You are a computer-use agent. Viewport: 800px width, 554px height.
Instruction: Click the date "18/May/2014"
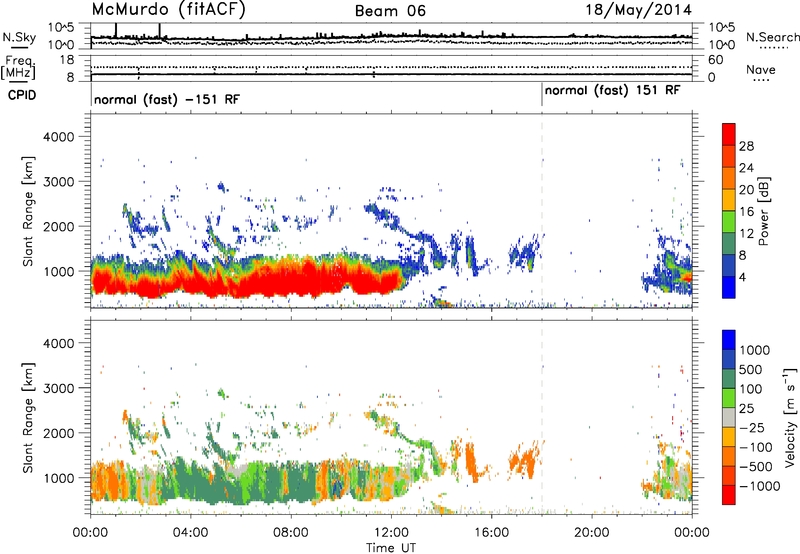click(x=638, y=10)
